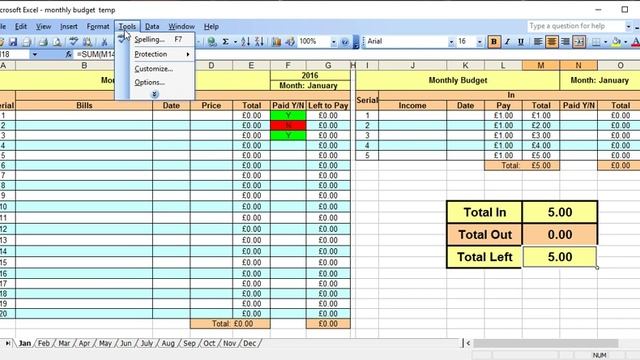The height and width of the screenshot is (360, 640).
Task: Click the Print icon in the toolbar
Action: tap(43, 42)
